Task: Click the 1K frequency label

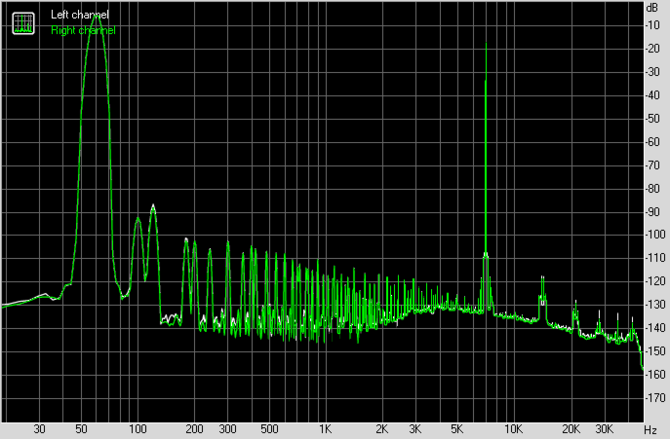Action: (326, 429)
